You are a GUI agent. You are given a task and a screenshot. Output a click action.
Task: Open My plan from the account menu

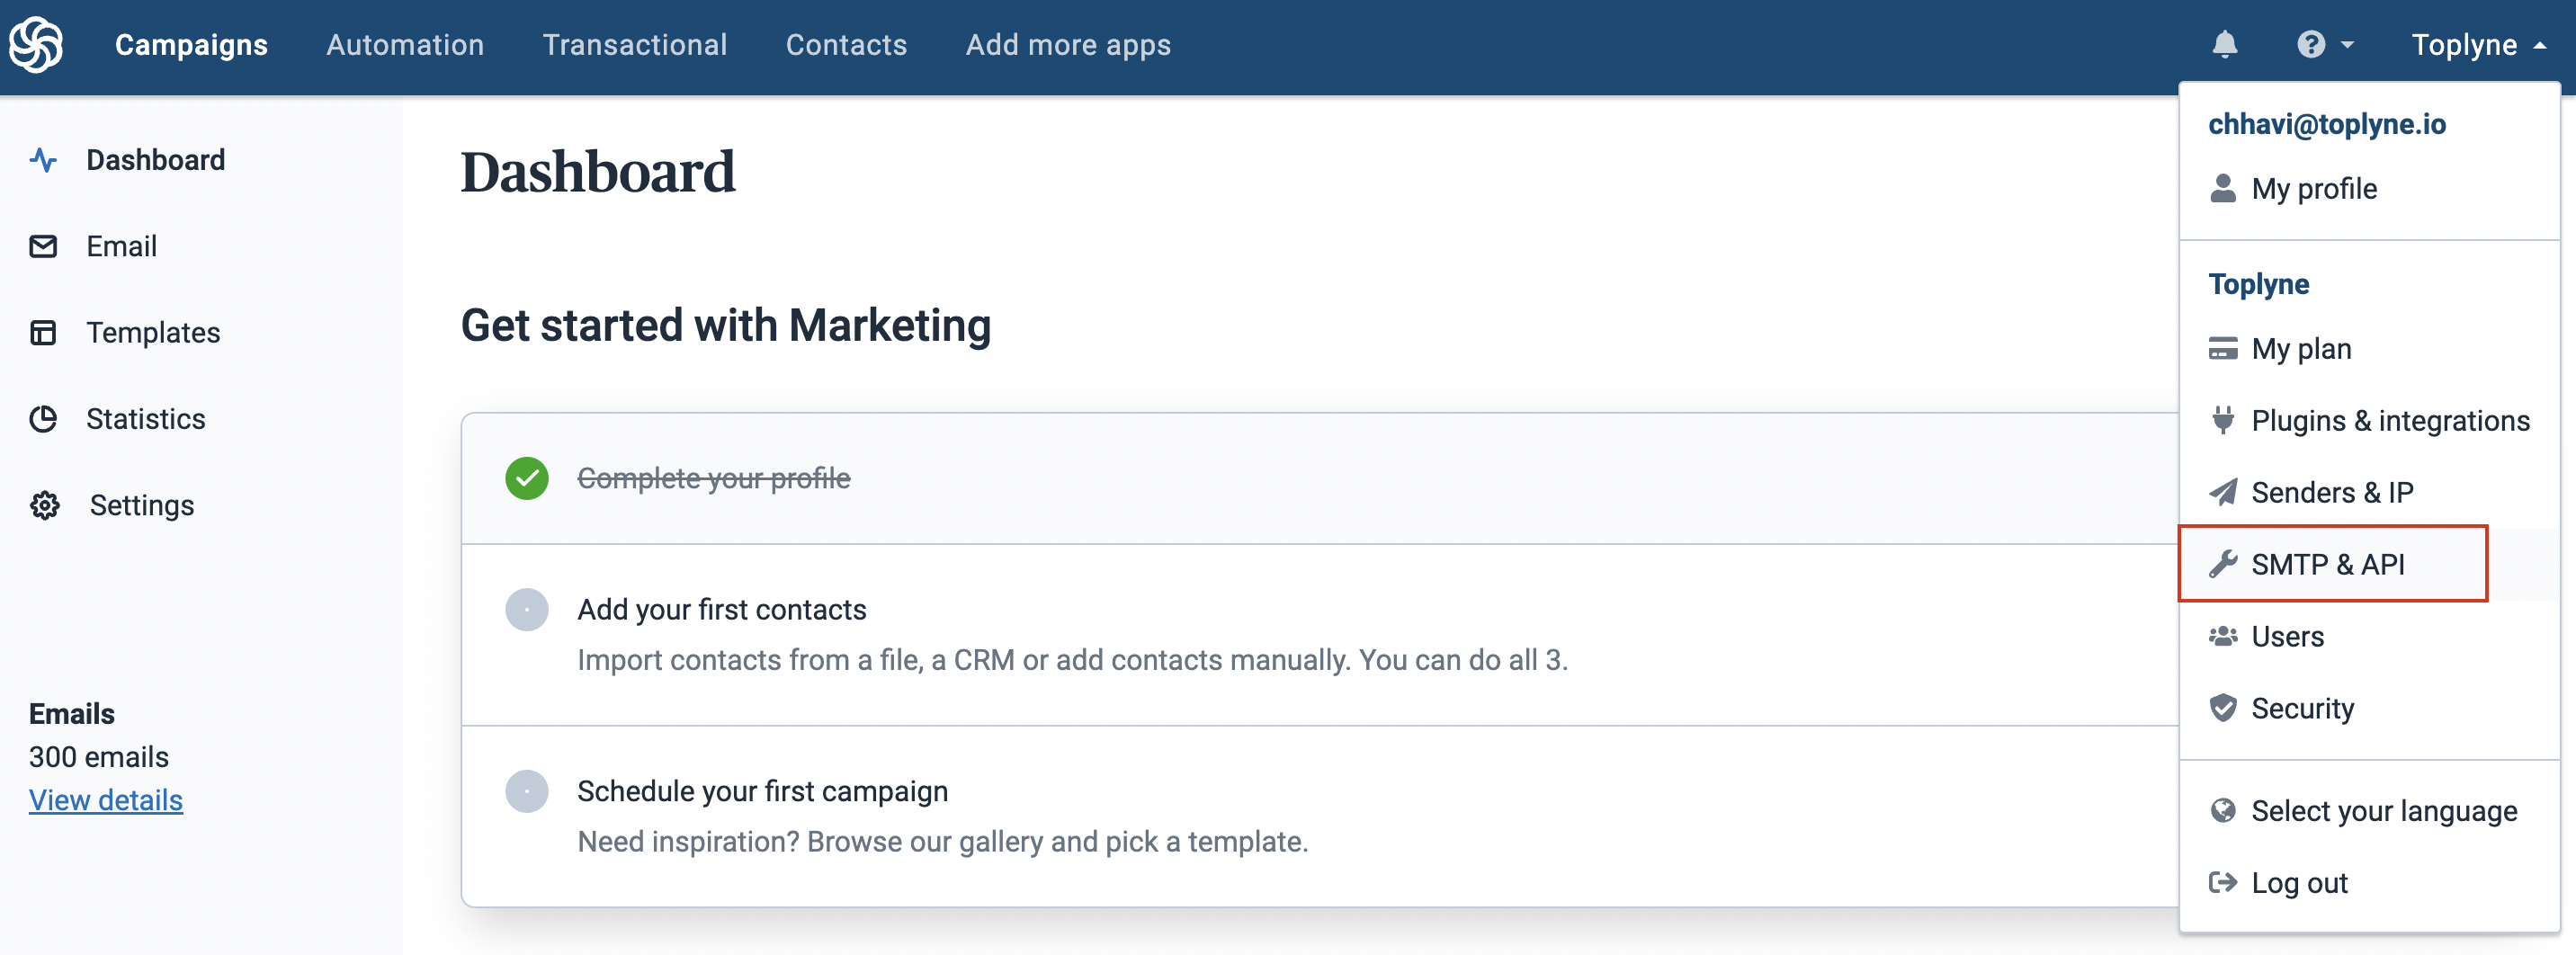click(2300, 349)
